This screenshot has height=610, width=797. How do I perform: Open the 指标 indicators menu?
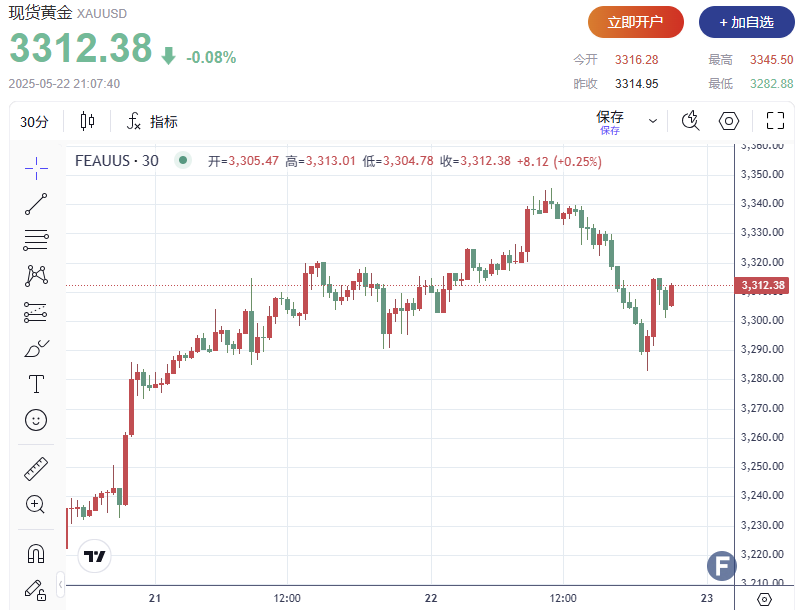click(x=152, y=122)
